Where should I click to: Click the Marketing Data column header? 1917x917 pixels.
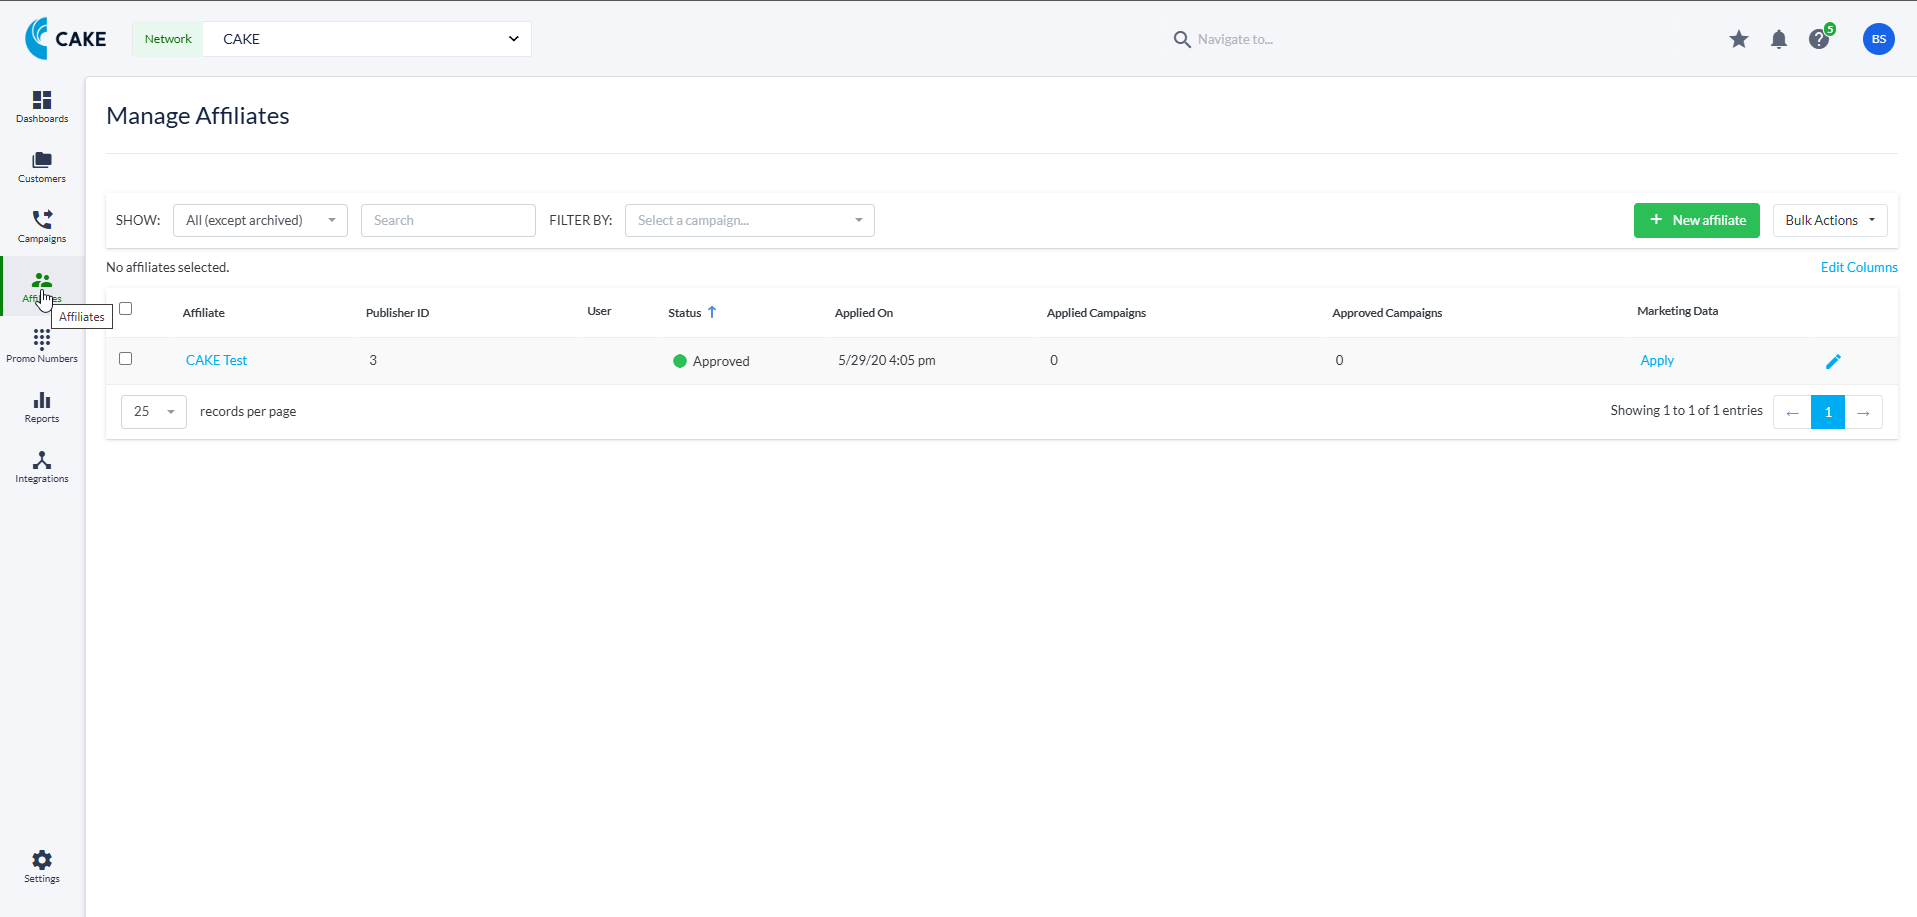pos(1677,311)
